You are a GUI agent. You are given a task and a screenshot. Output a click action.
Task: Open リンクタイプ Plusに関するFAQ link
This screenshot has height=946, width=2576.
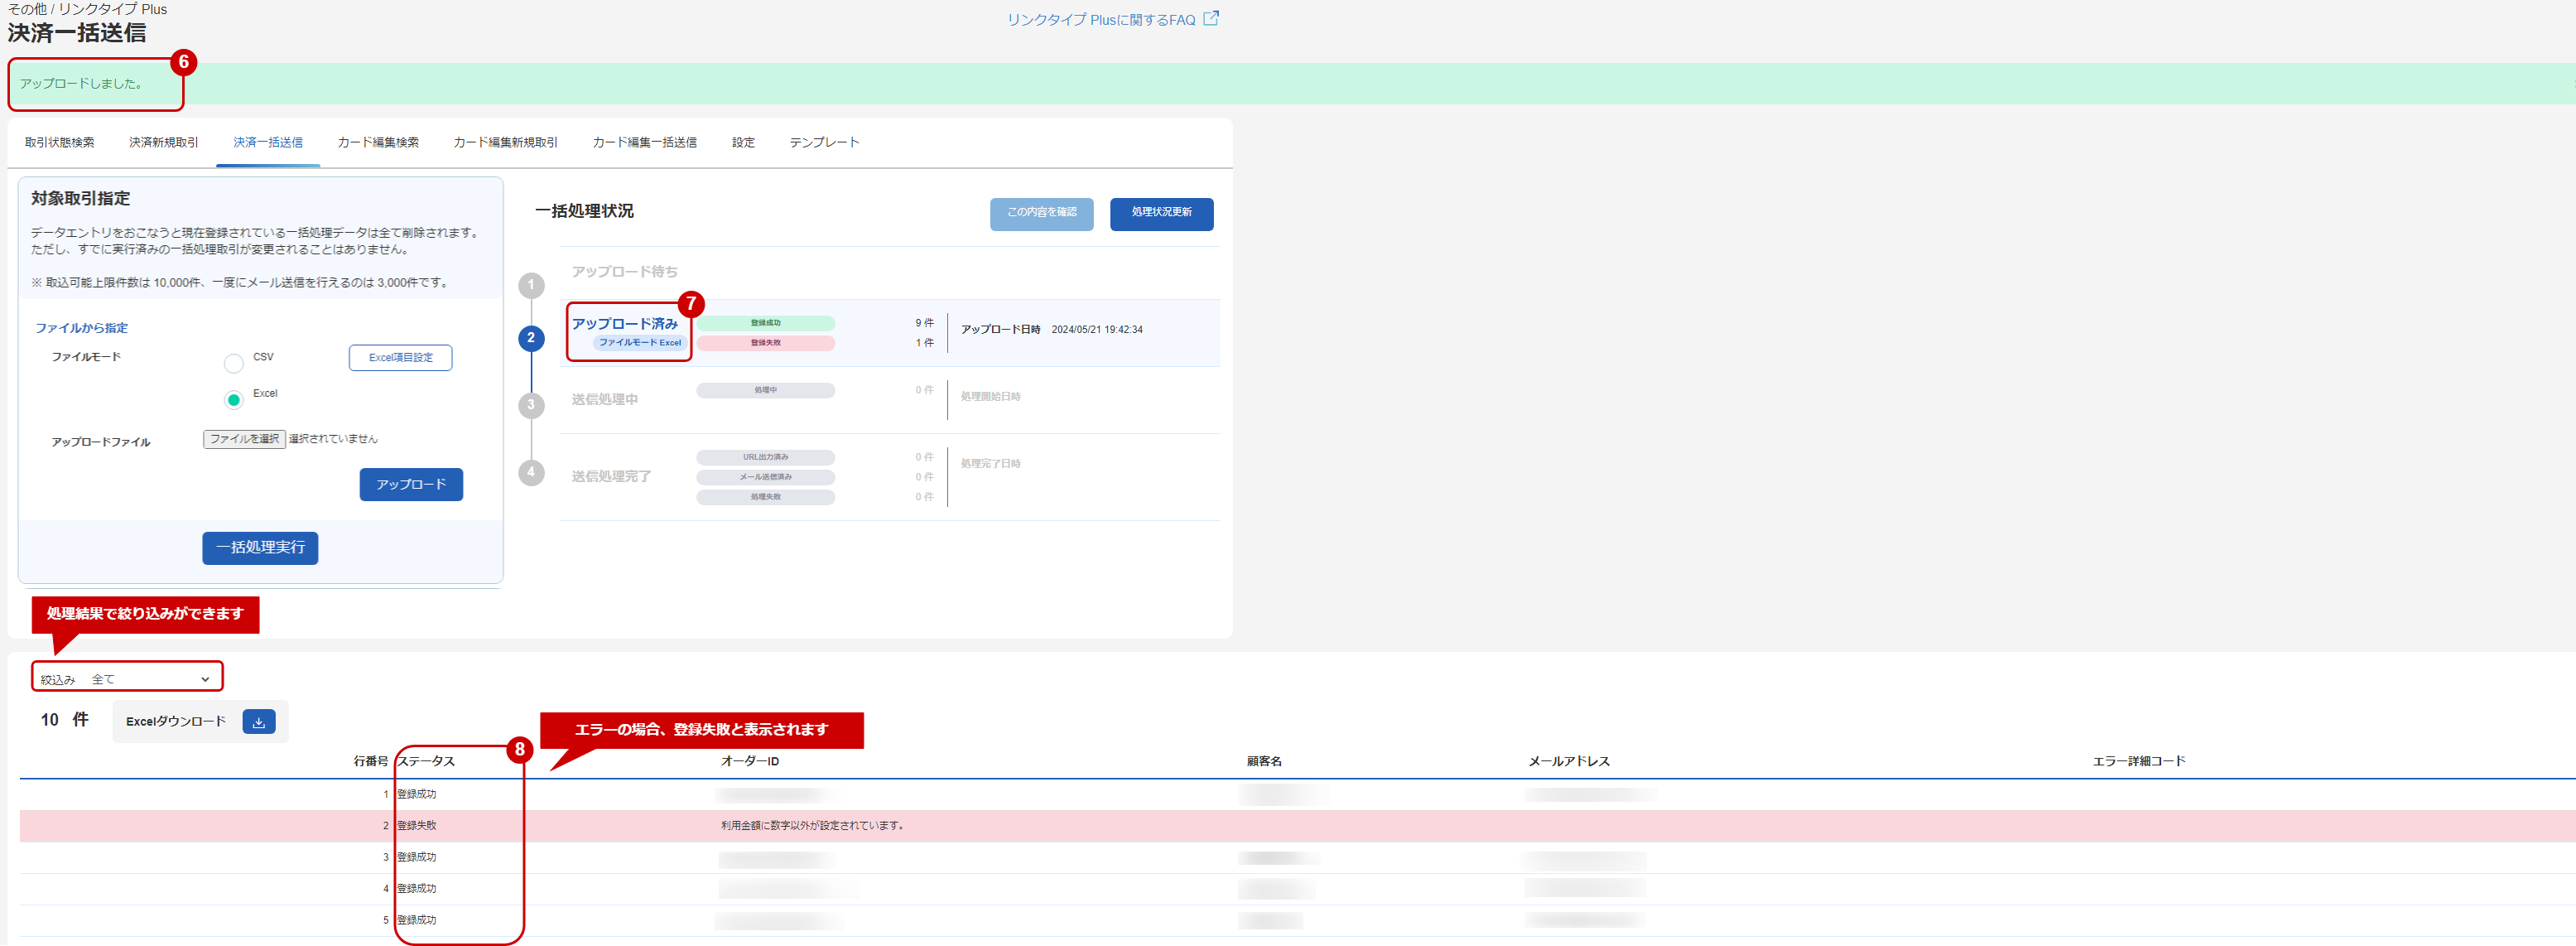1101,19
